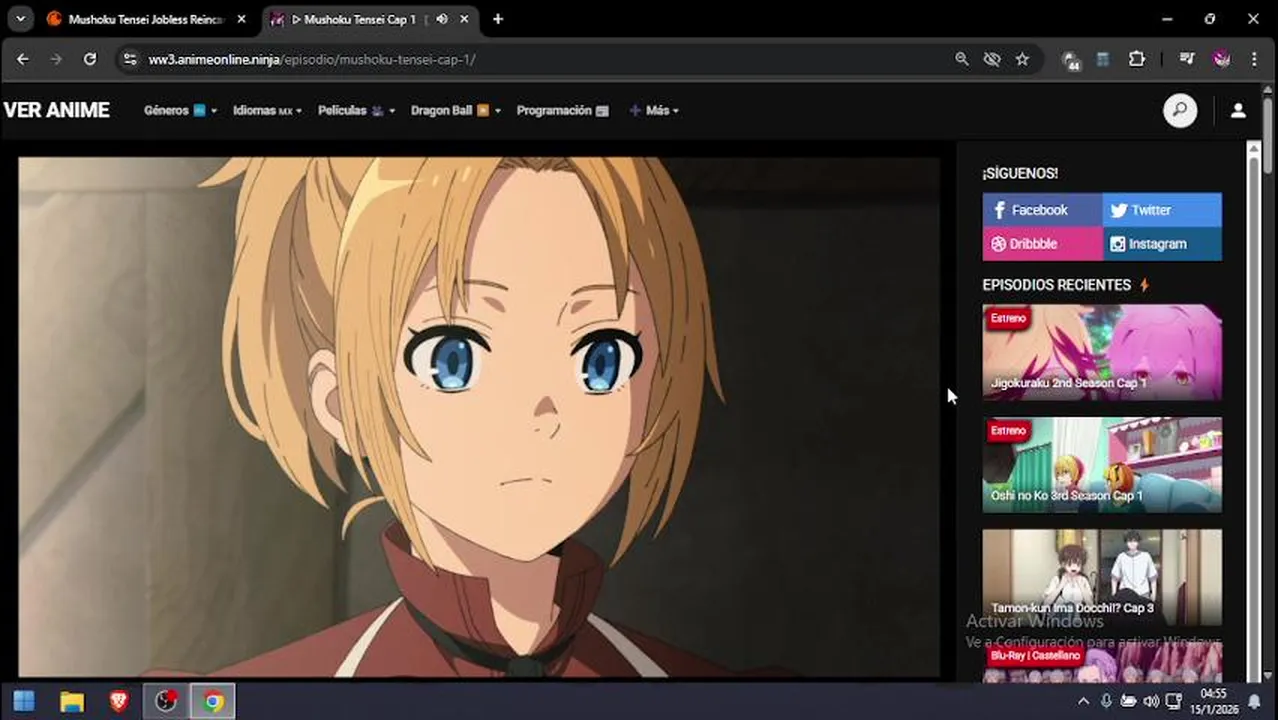Open File Explorer from taskbar
Image resolution: width=1278 pixels, height=720 pixels.
(71, 701)
